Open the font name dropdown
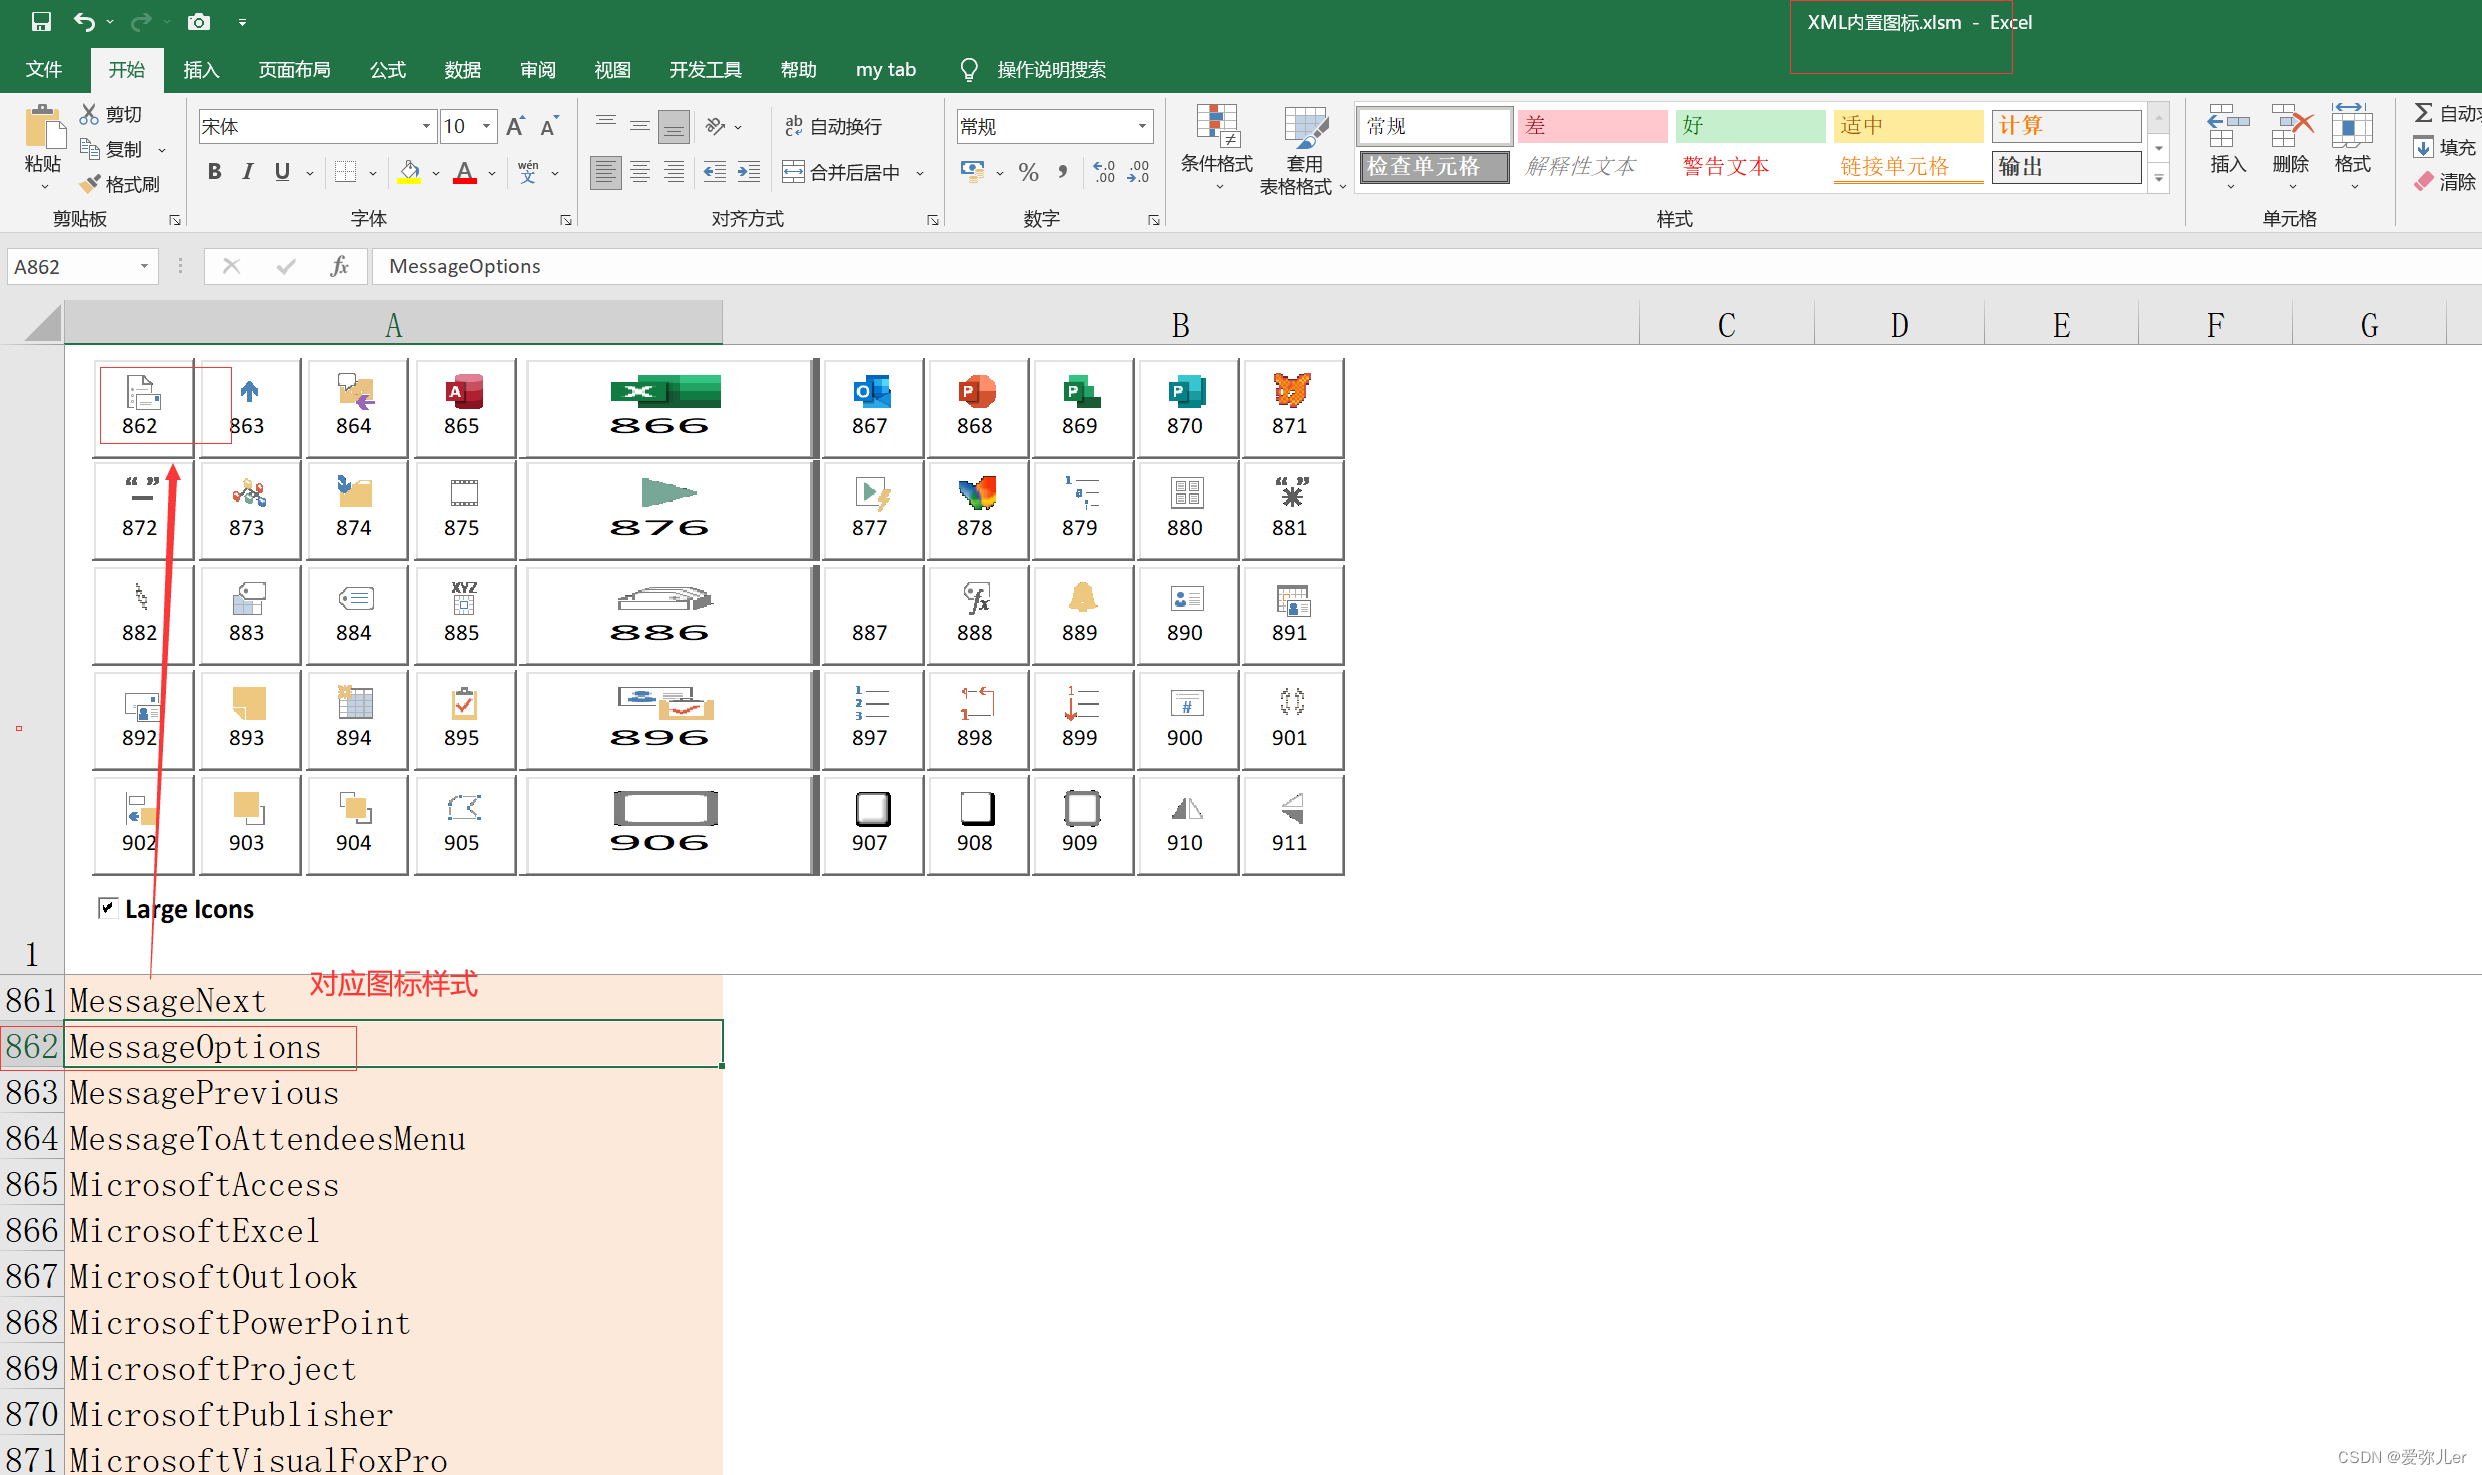Screen dimensions: 2482x1475 [426, 126]
